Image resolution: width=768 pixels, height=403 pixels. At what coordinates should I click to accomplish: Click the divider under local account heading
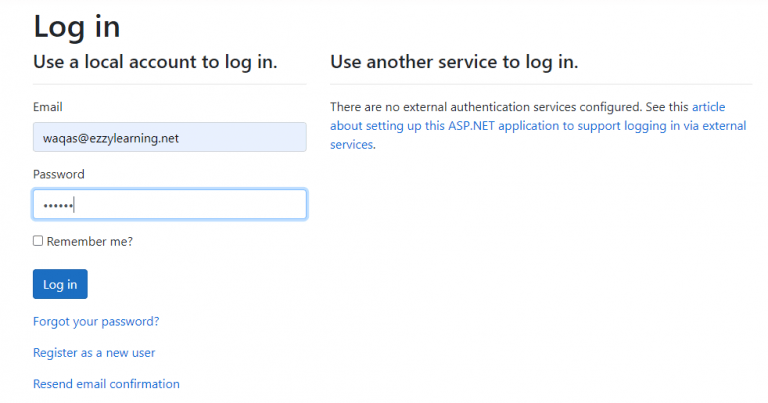click(x=169, y=84)
